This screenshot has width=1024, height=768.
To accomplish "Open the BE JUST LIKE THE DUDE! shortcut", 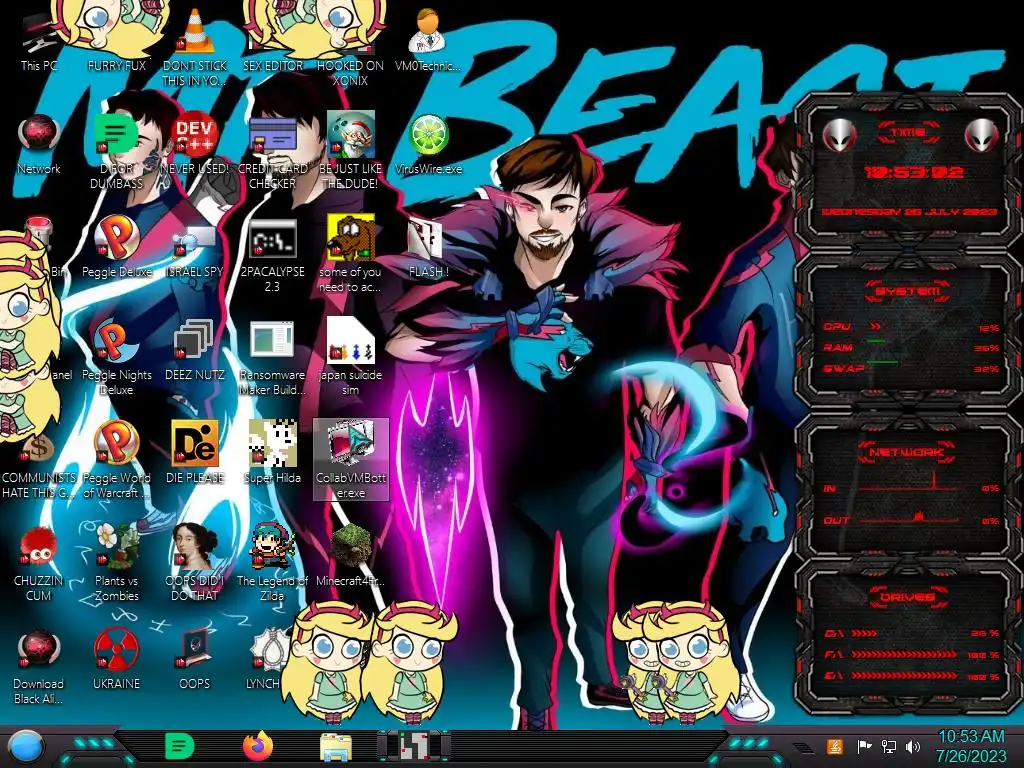I will tap(350, 150).
